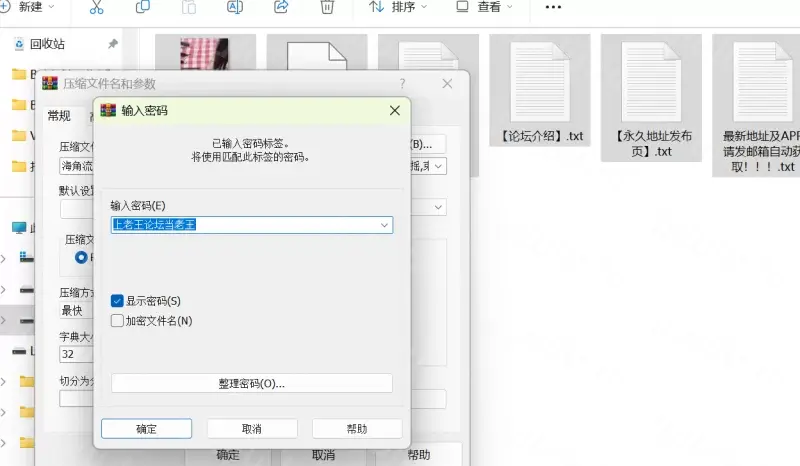Click the Cut scissors icon in toolbar
The height and width of the screenshot is (466, 800).
[x=96, y=7]
